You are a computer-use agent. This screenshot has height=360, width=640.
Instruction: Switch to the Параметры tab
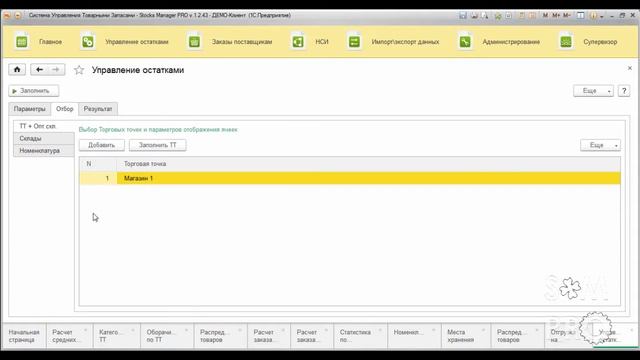(x=30, y=109)
